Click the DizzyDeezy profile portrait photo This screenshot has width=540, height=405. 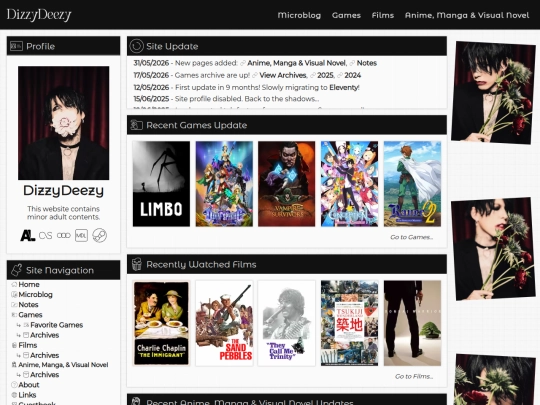click(x=64, y=123)
